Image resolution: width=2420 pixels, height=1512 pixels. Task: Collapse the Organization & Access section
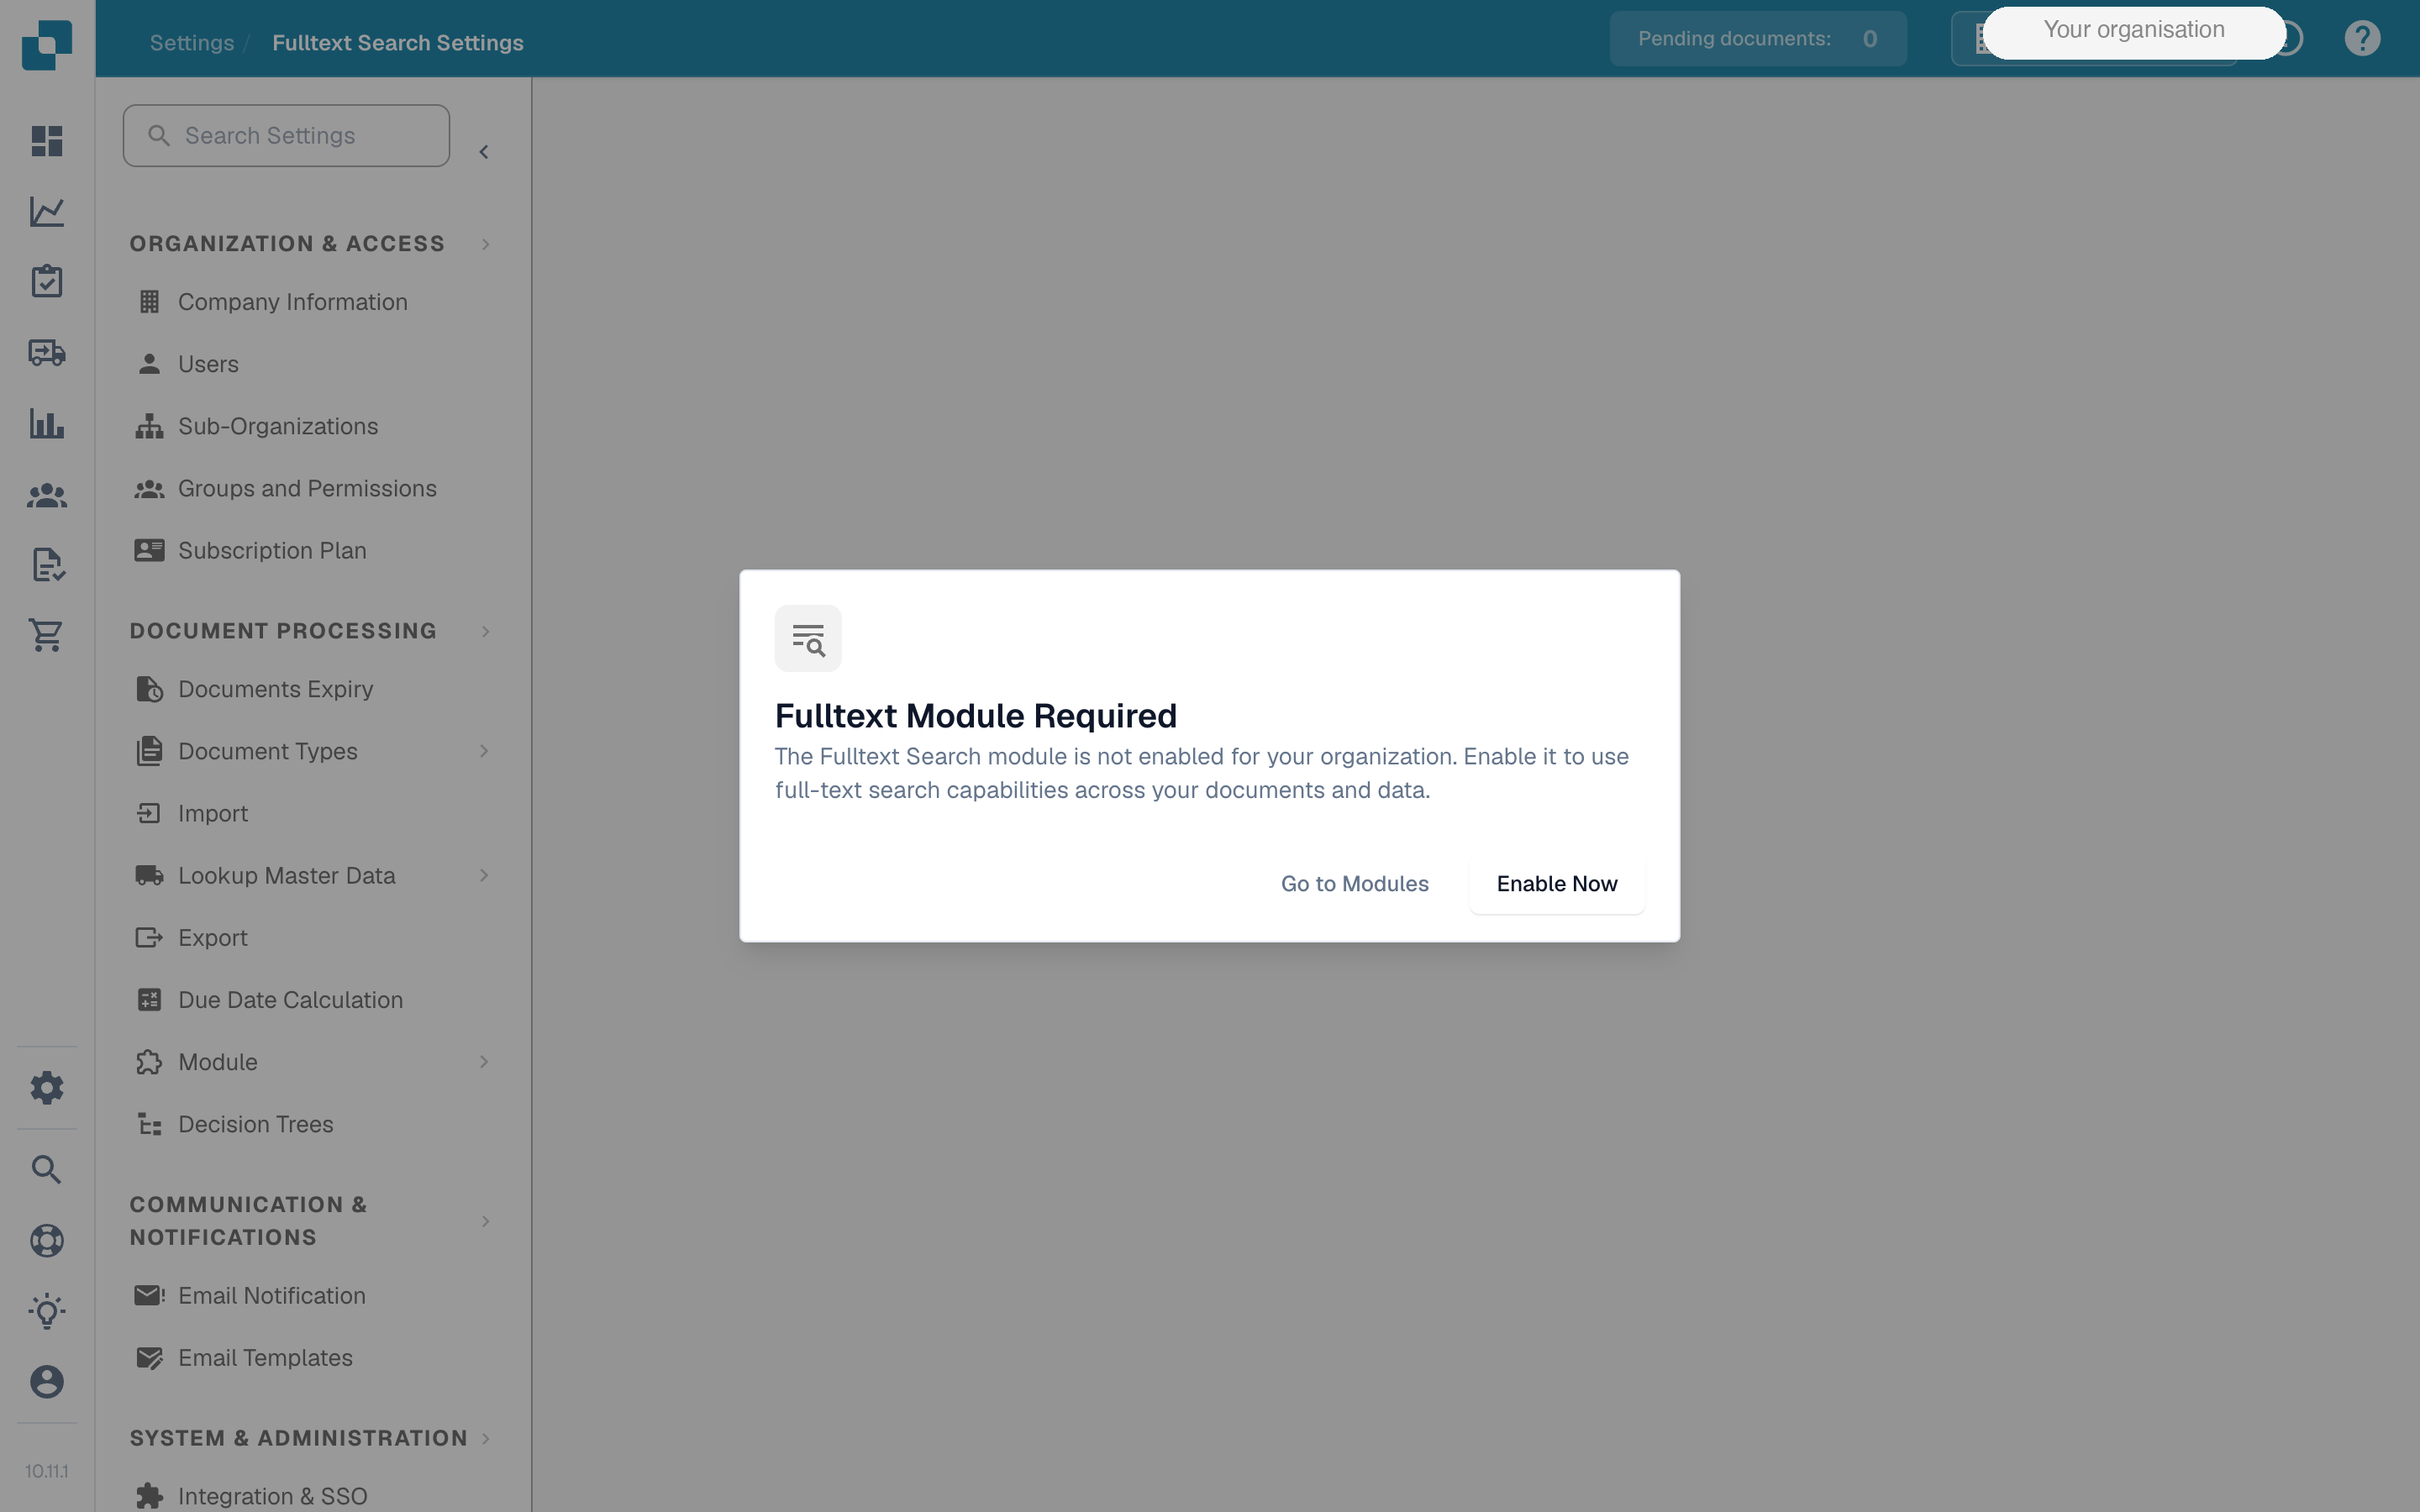click(x=486, y=244)
